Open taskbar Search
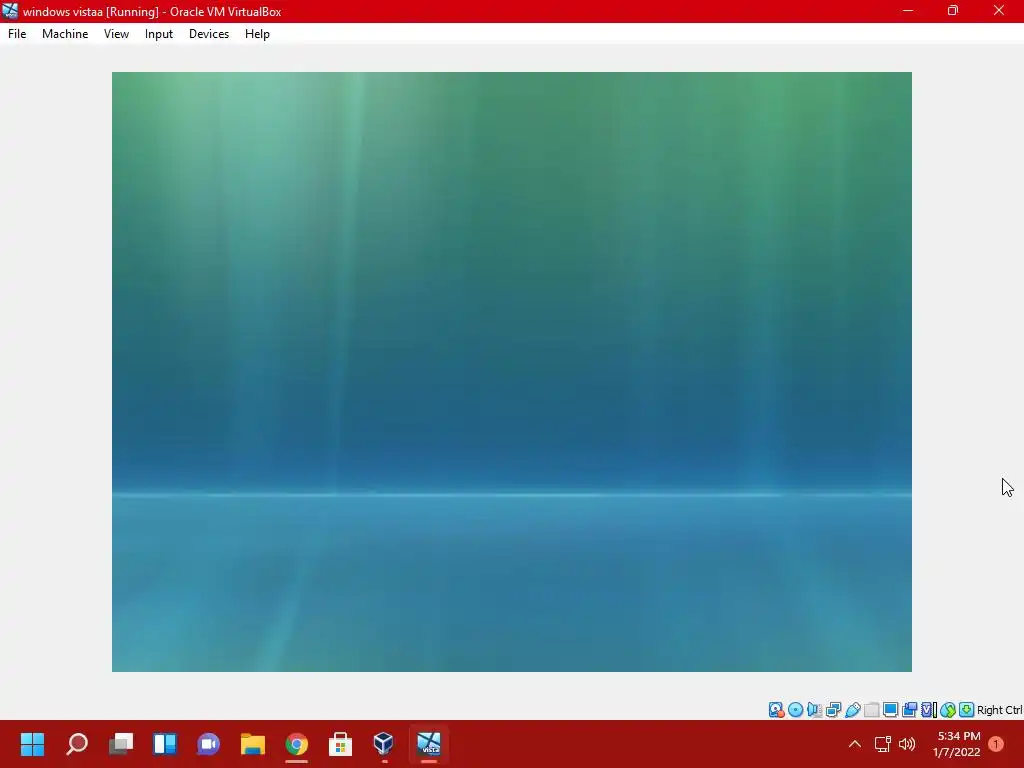This screenshot has width=1024, height=768. [x=76, y=744]
